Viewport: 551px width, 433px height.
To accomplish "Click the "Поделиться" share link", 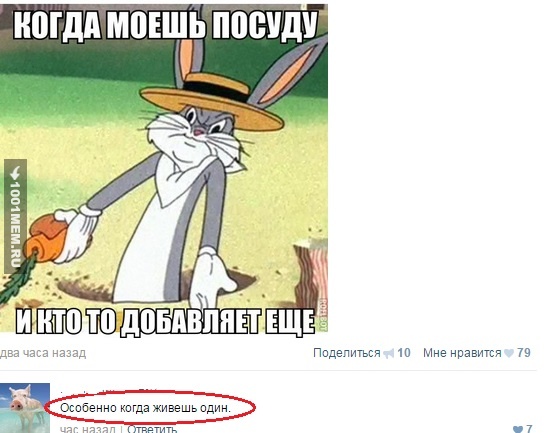I will 347,353.
